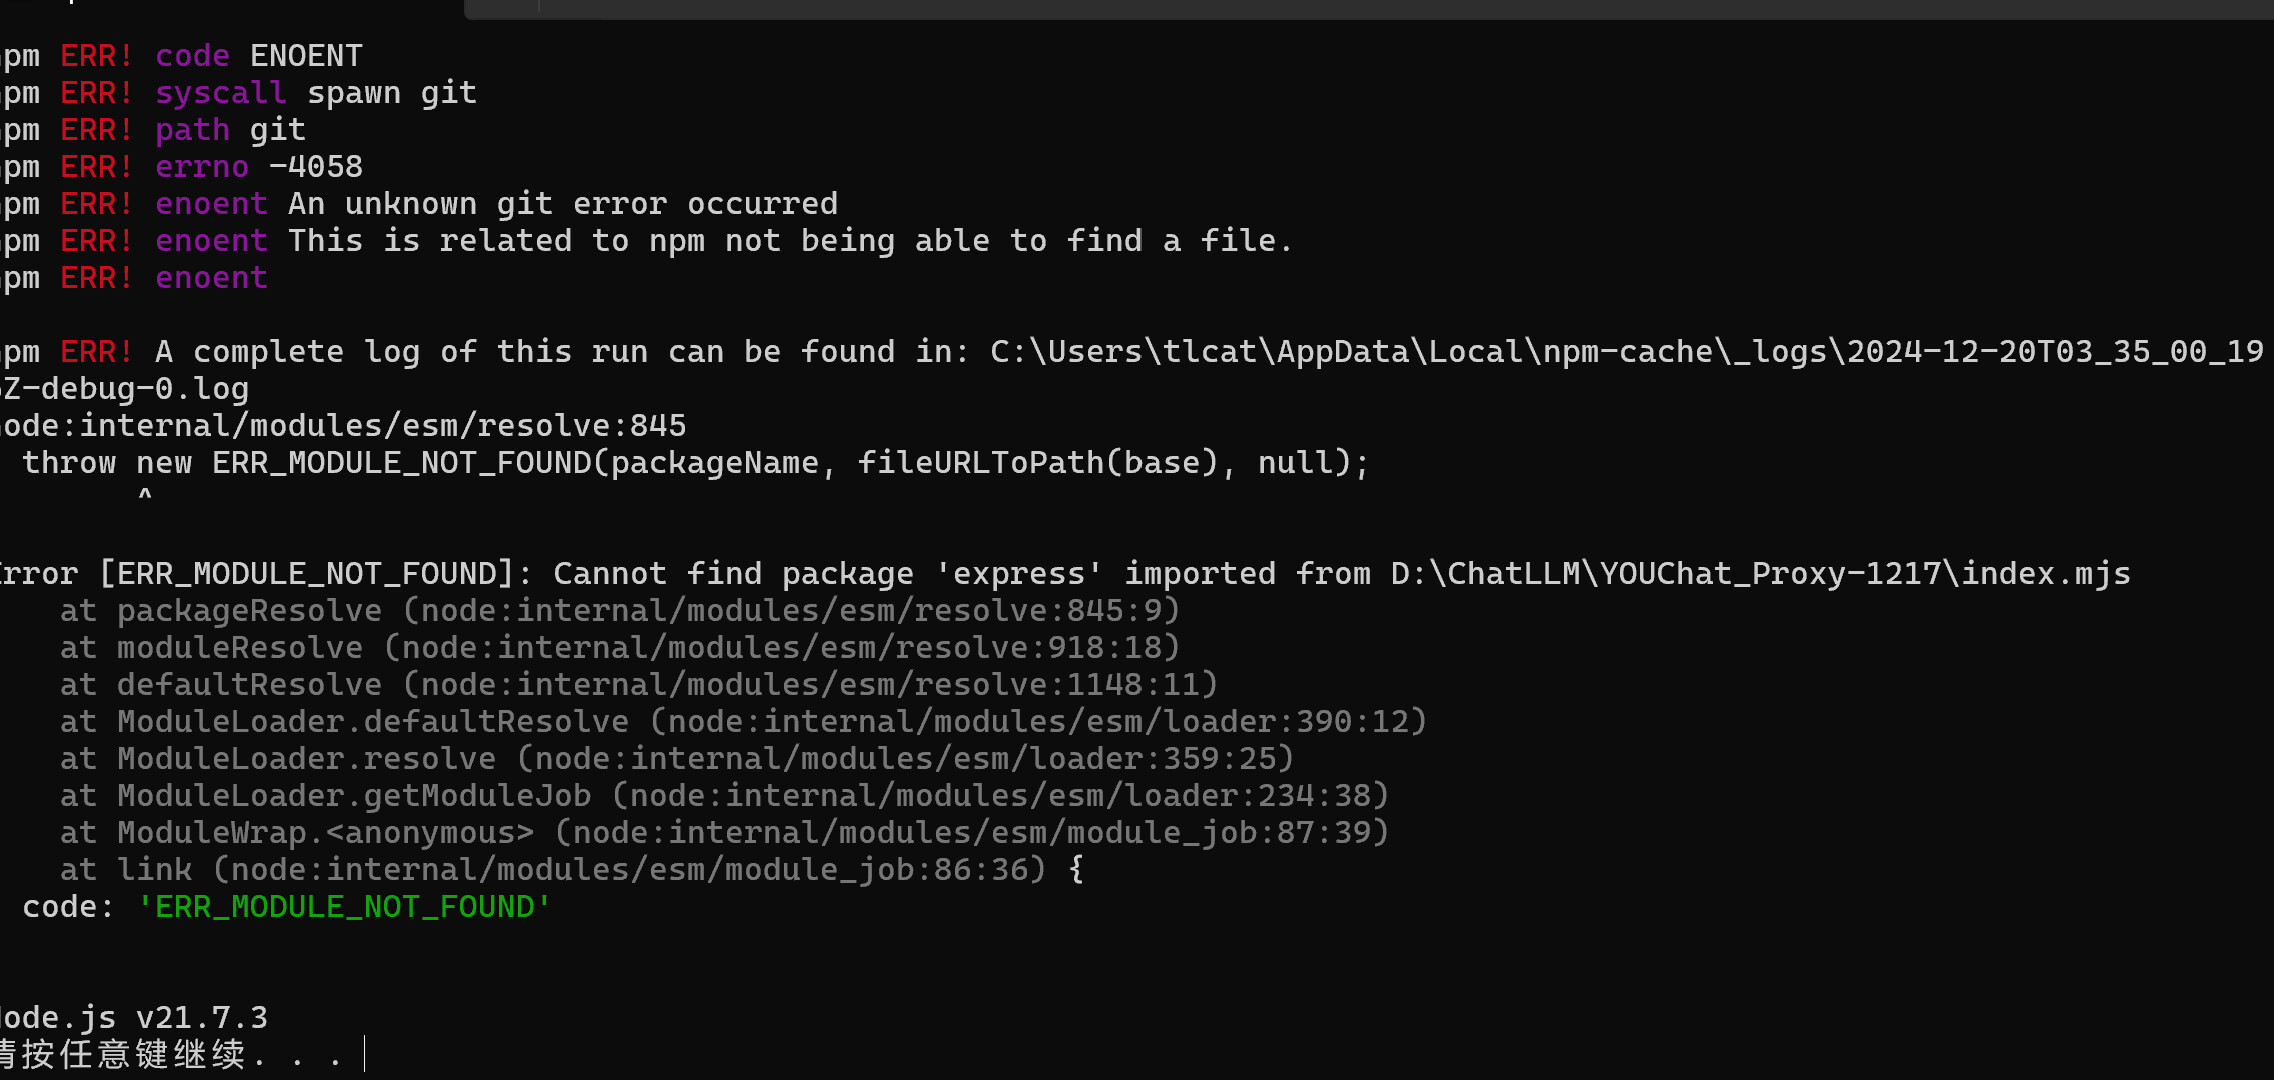Click the purple 'syscall' label
2274x1080 pixels.
tap(221, 93)
